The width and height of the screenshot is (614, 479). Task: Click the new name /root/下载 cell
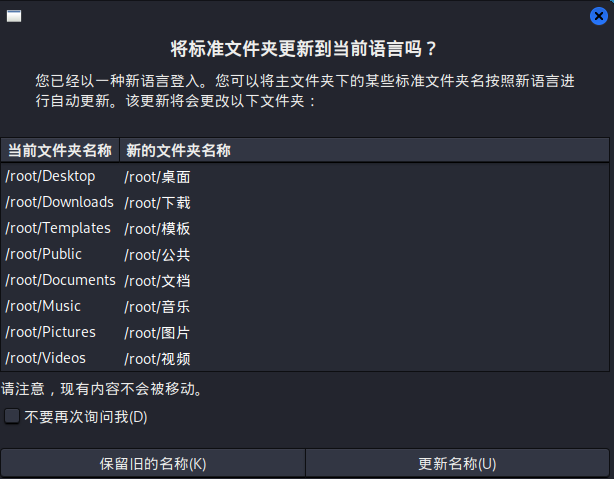click(157, 203)
